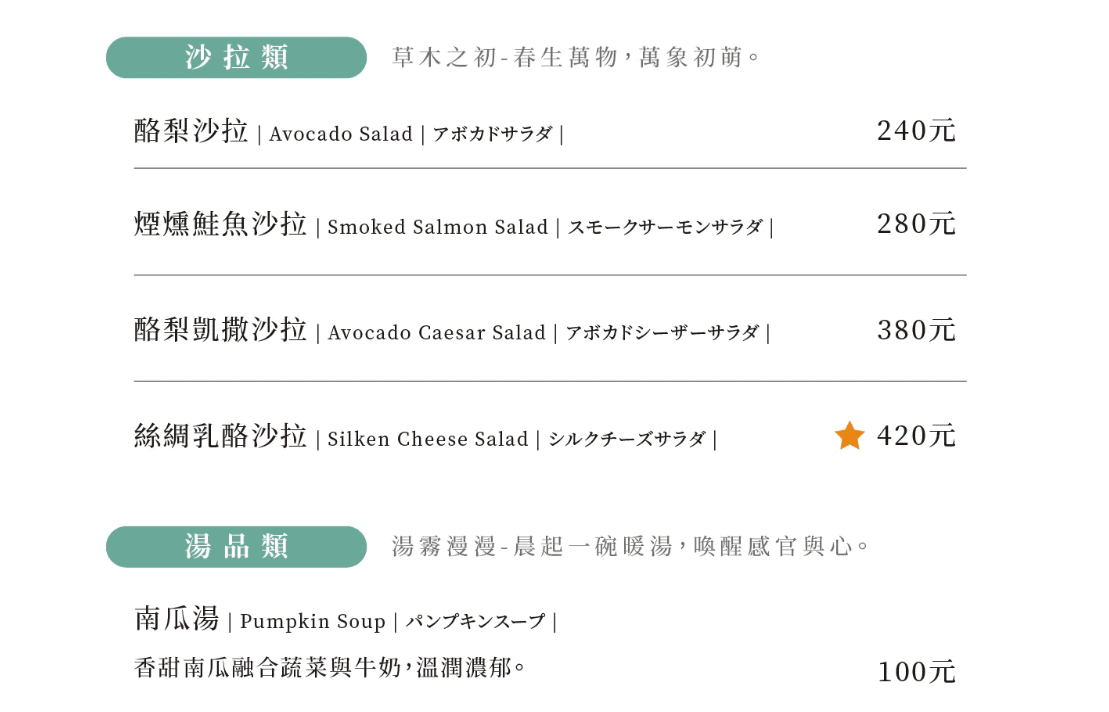Click the 420元 price beside star
Screen dimensions: 1109x712
pos(916,436)
